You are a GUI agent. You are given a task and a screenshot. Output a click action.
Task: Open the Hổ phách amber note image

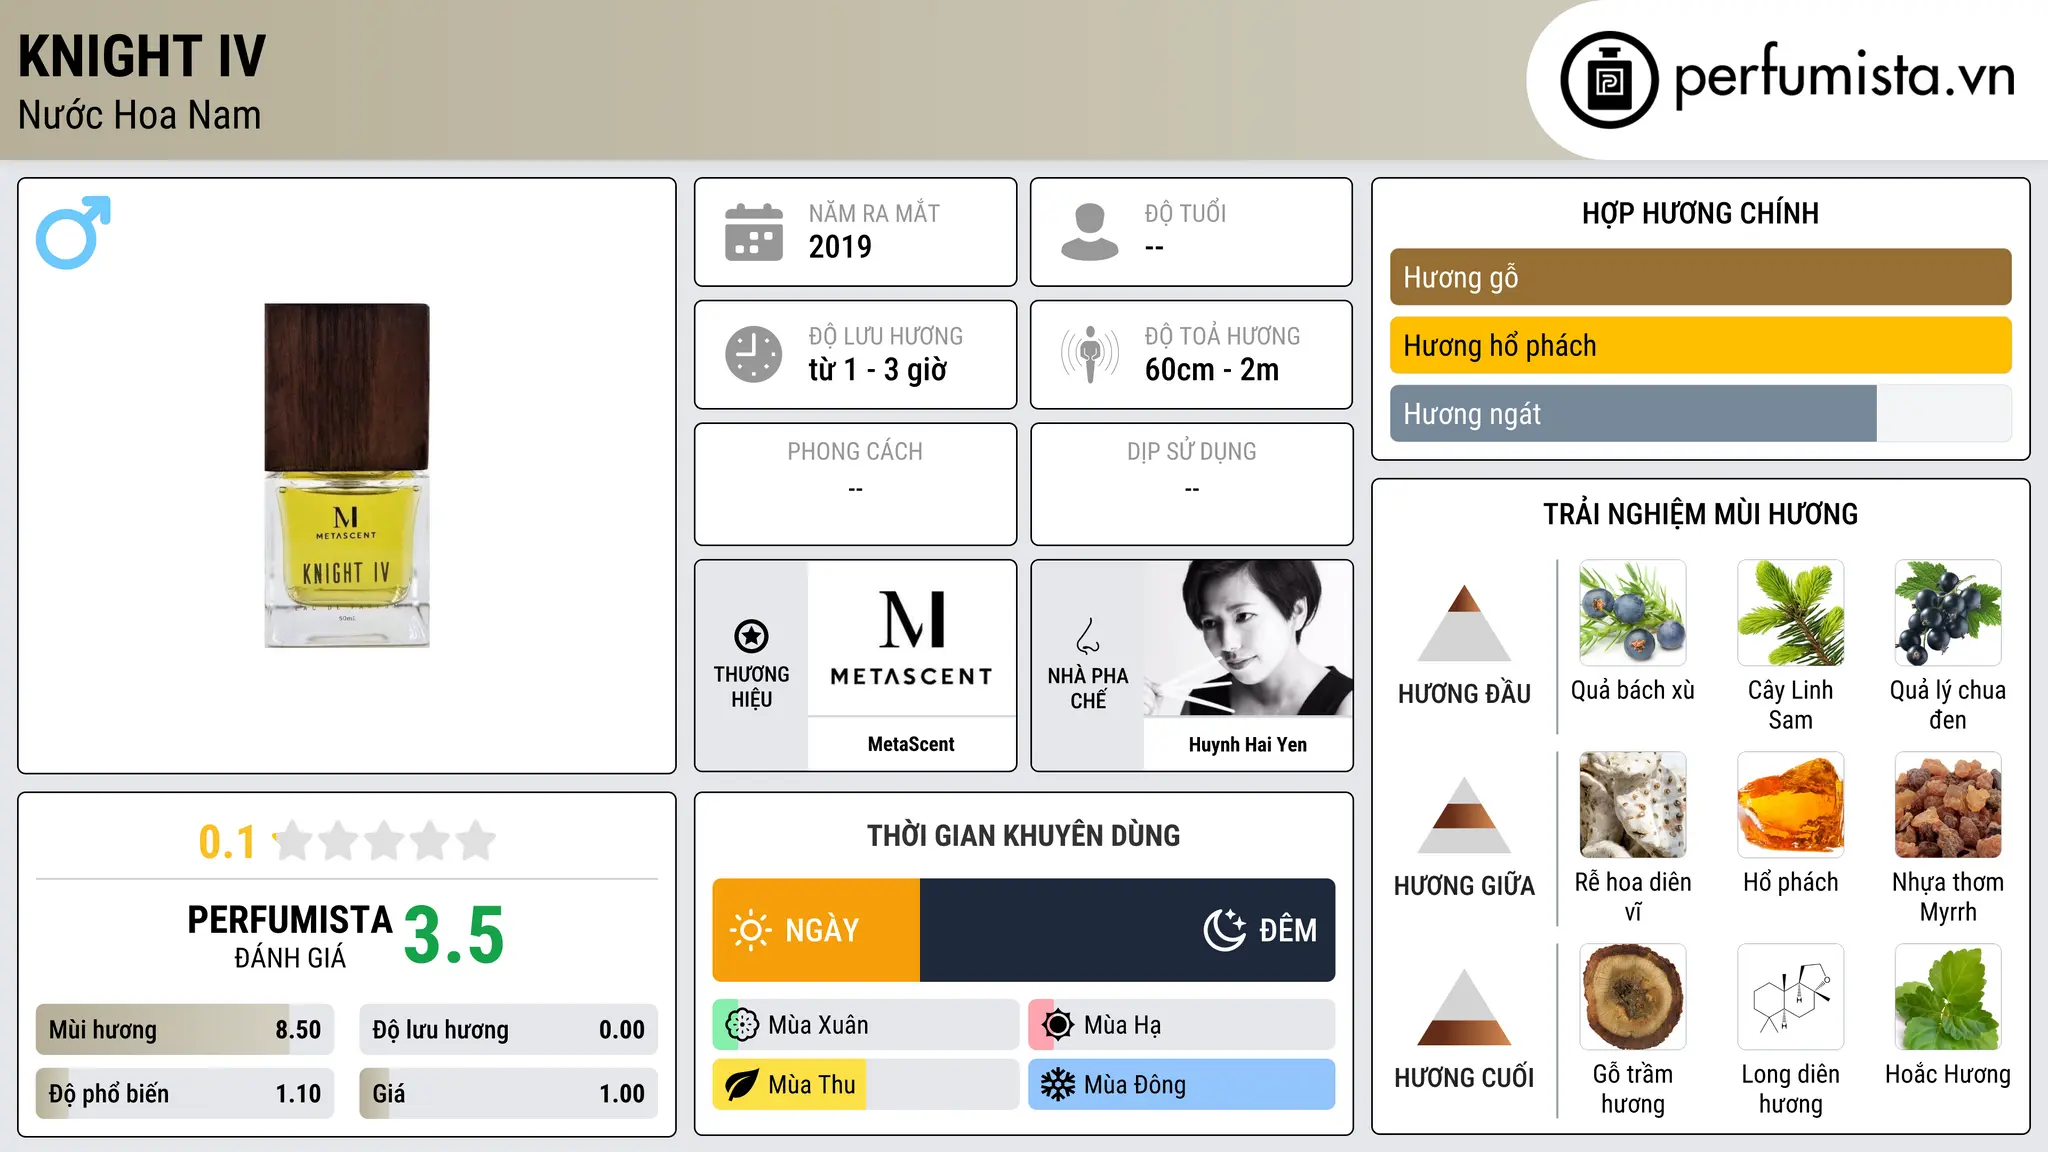pyautogui.click(x=1791, y=805)
